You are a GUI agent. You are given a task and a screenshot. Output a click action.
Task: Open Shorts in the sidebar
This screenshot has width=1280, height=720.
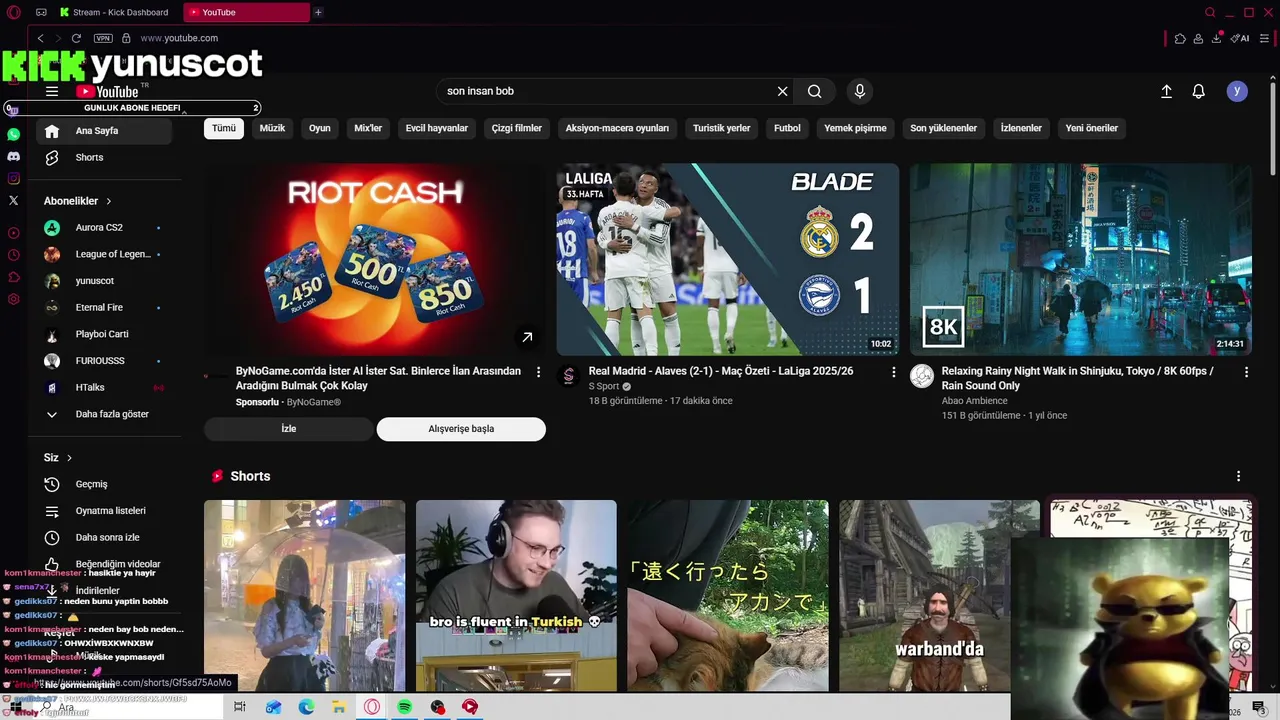(x=104, y=157)
